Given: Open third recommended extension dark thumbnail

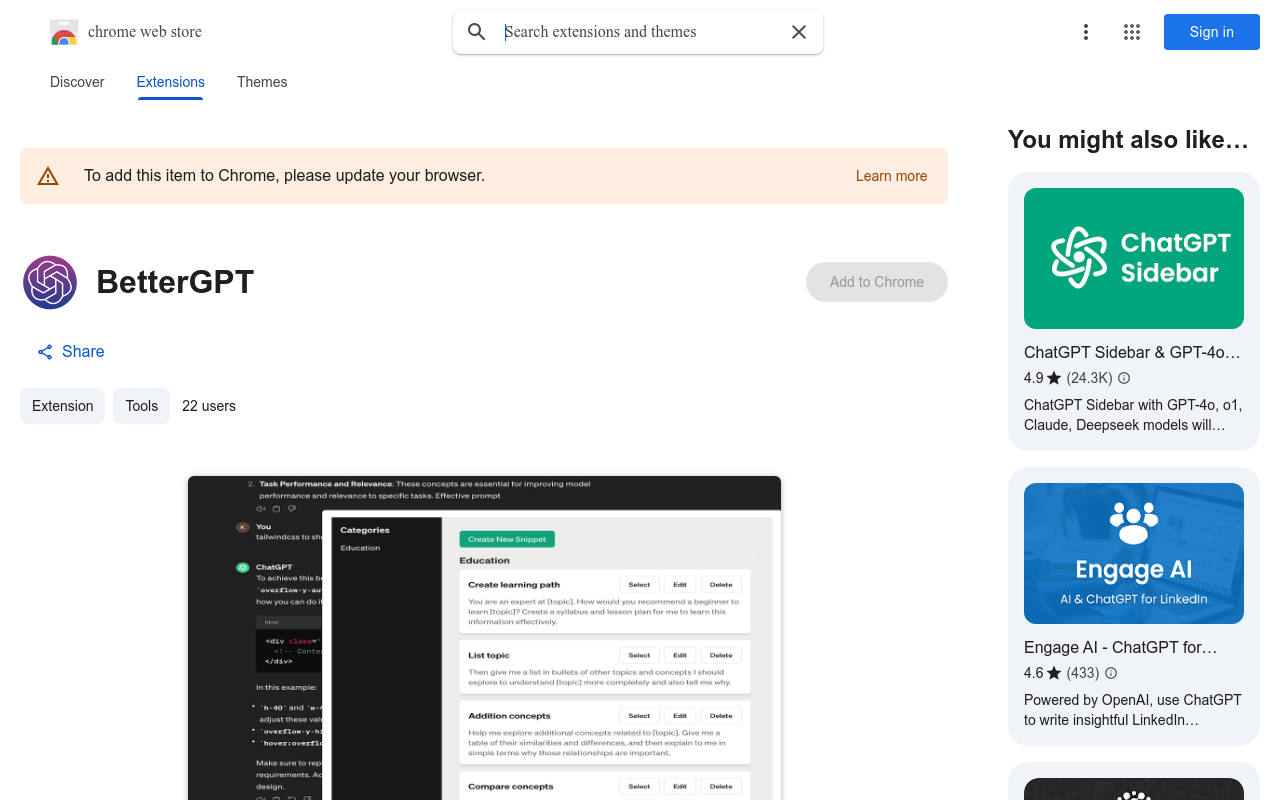Looking at the screenshot, I should 1134,789.
